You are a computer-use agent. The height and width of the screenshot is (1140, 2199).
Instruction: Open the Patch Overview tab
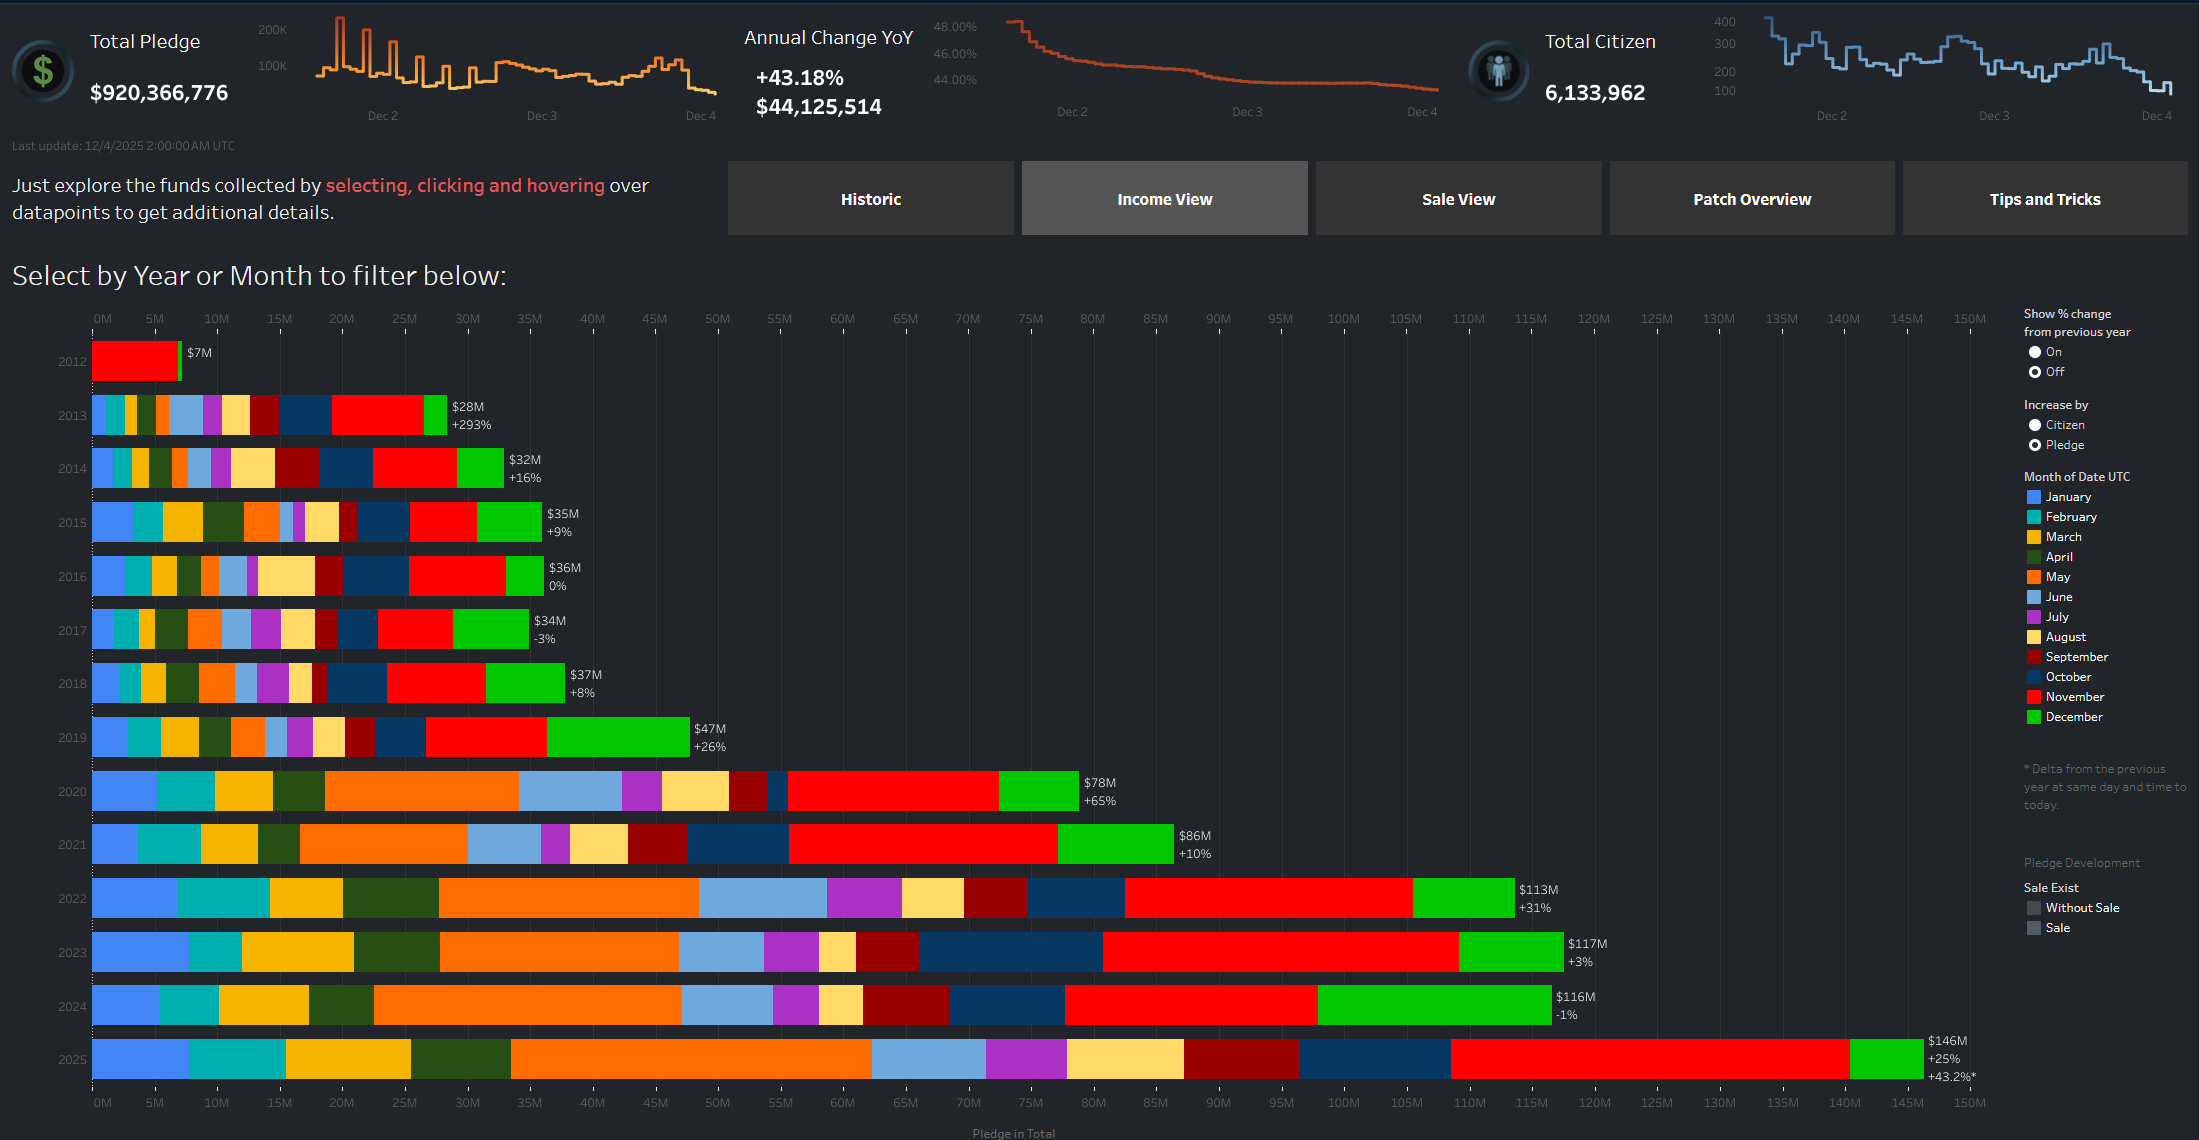(x=1751, y=199)
